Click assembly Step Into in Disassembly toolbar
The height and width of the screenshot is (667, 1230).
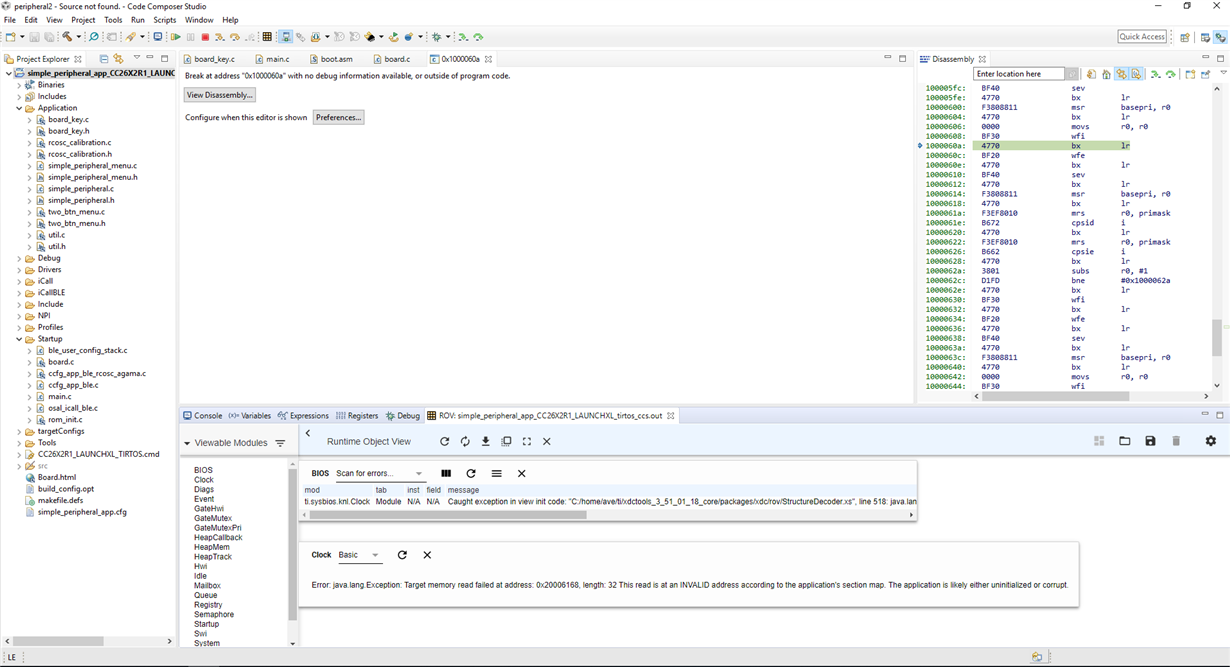pyautogui.click(x=1156, y=74)
